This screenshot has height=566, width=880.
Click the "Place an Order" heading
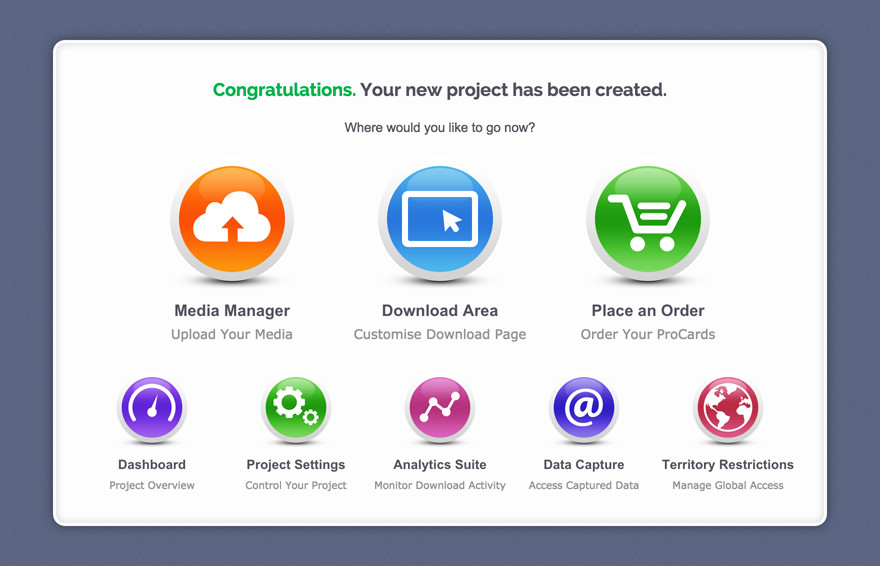[x=648, y=311]
